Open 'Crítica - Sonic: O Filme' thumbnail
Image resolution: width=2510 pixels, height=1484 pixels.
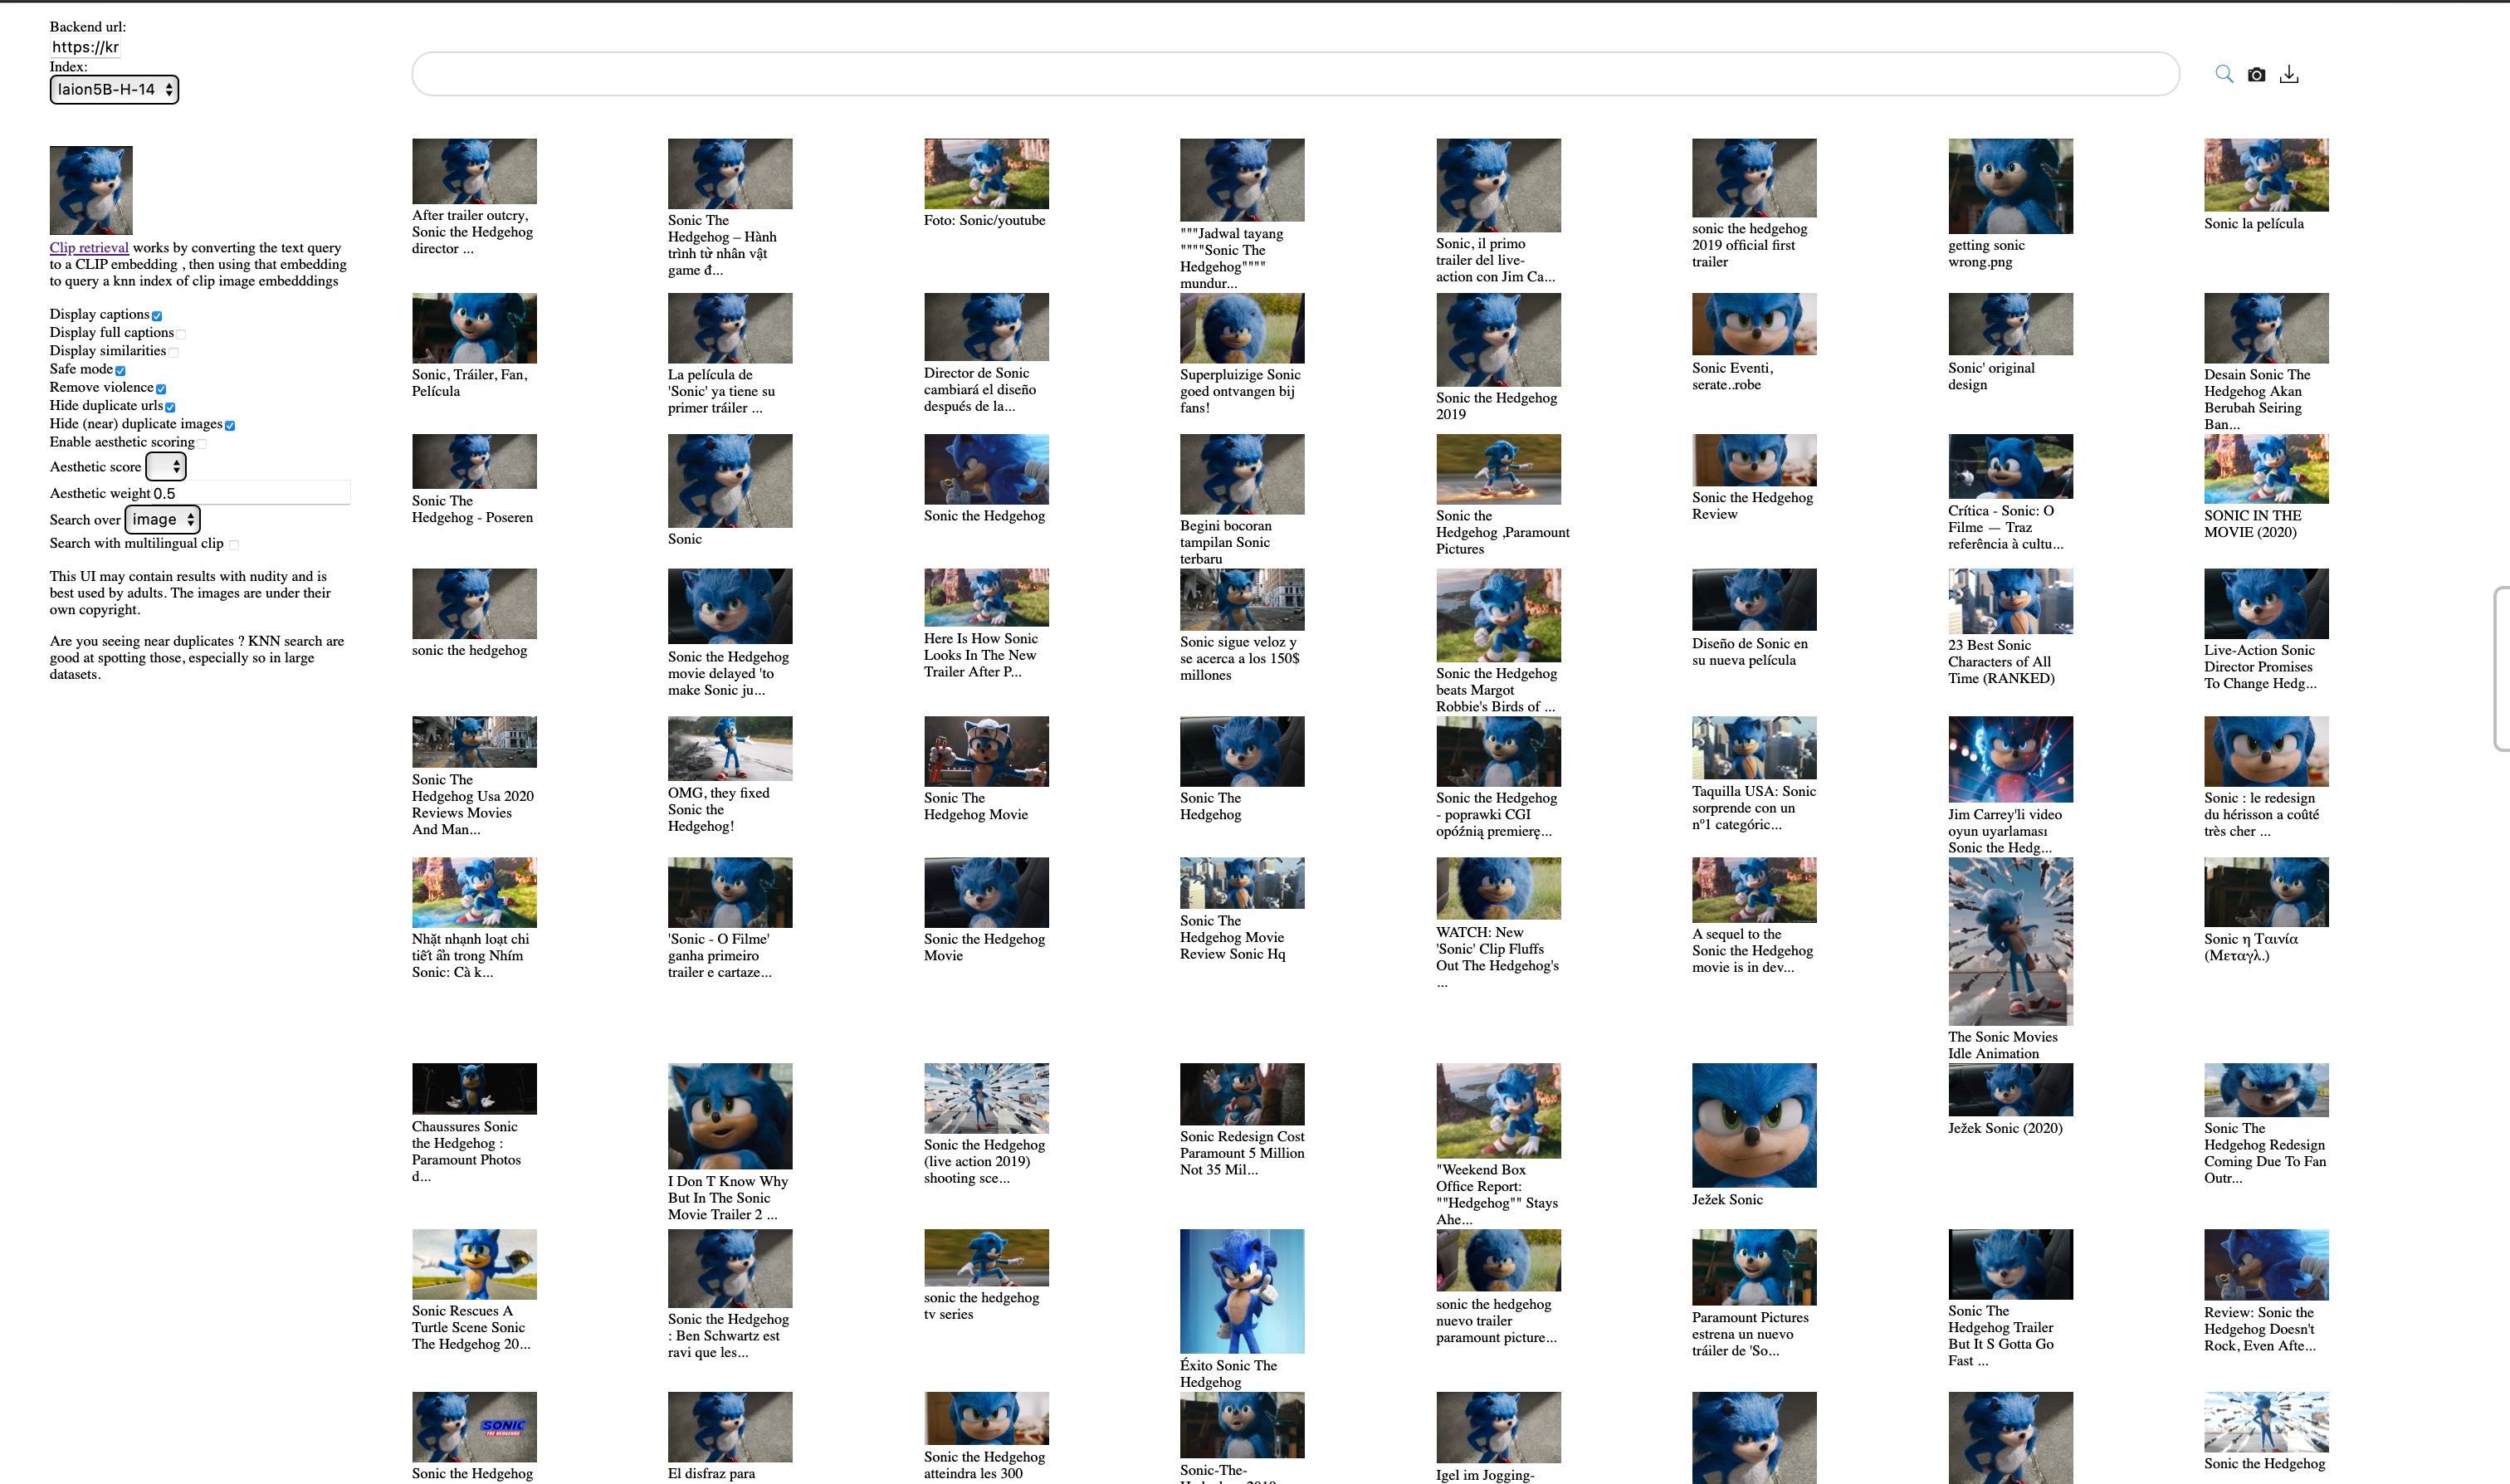pyautogui.click(x=2010, y=466)
